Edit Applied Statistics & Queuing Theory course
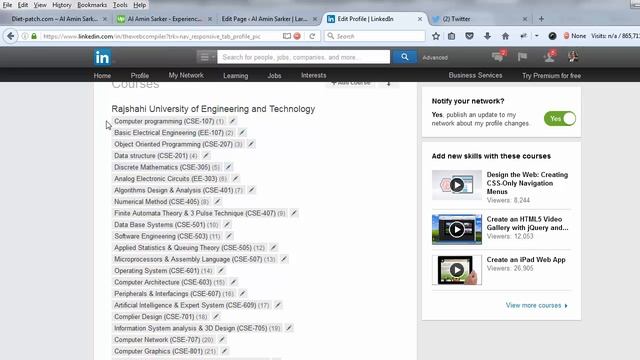Image resolution: width=640 pixels, height=360 pixels. pos(273,247)
